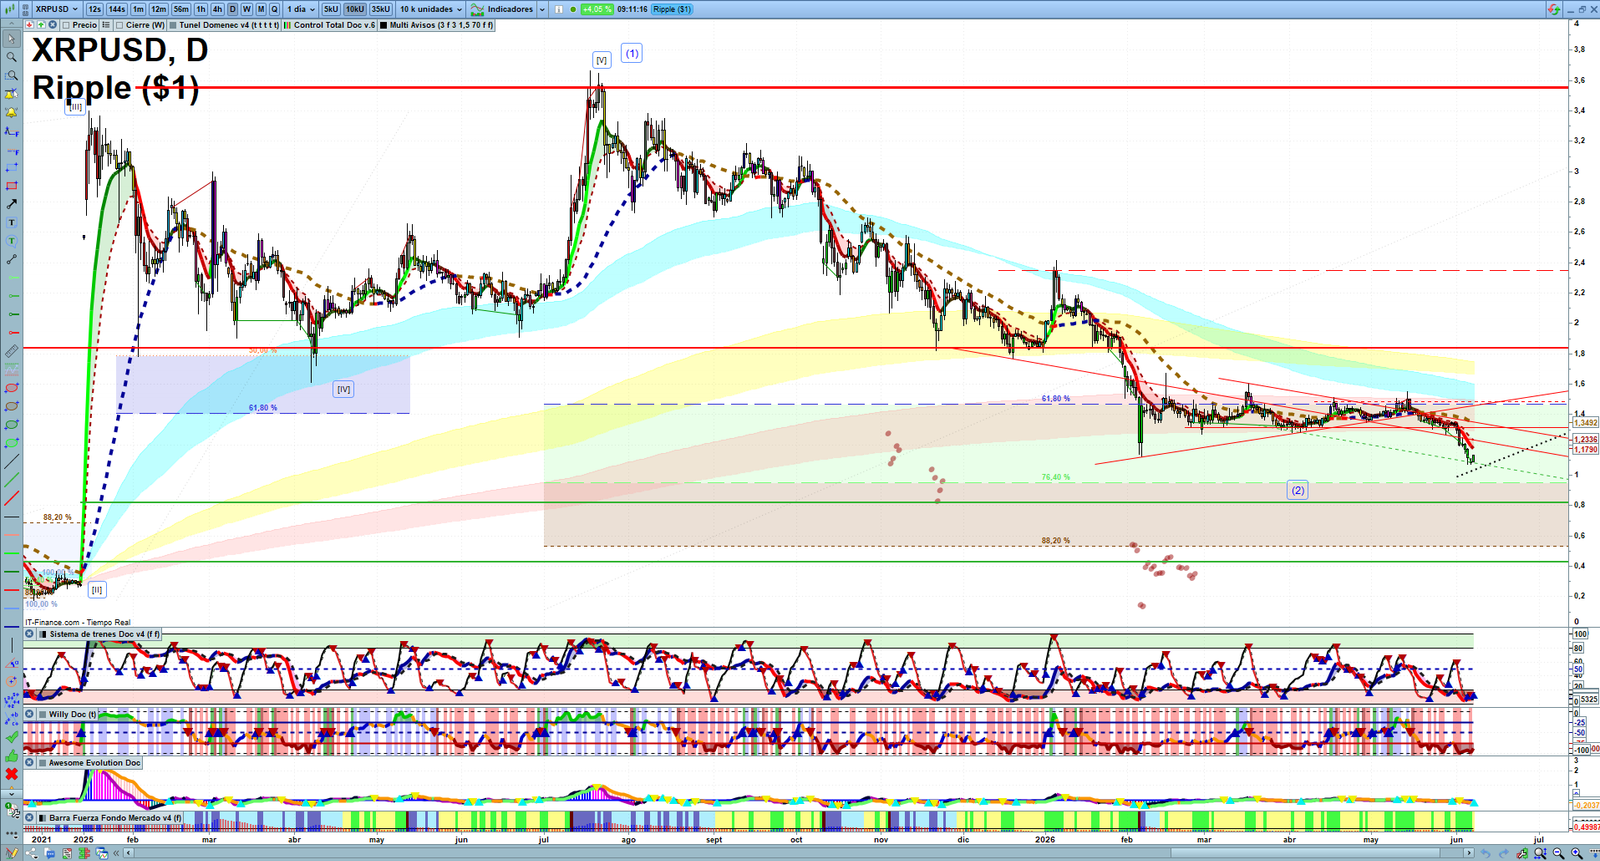Collapse the bottom toolbar with double chevron
Screen dimensions: 1600x861
click(x=116, y=853)
